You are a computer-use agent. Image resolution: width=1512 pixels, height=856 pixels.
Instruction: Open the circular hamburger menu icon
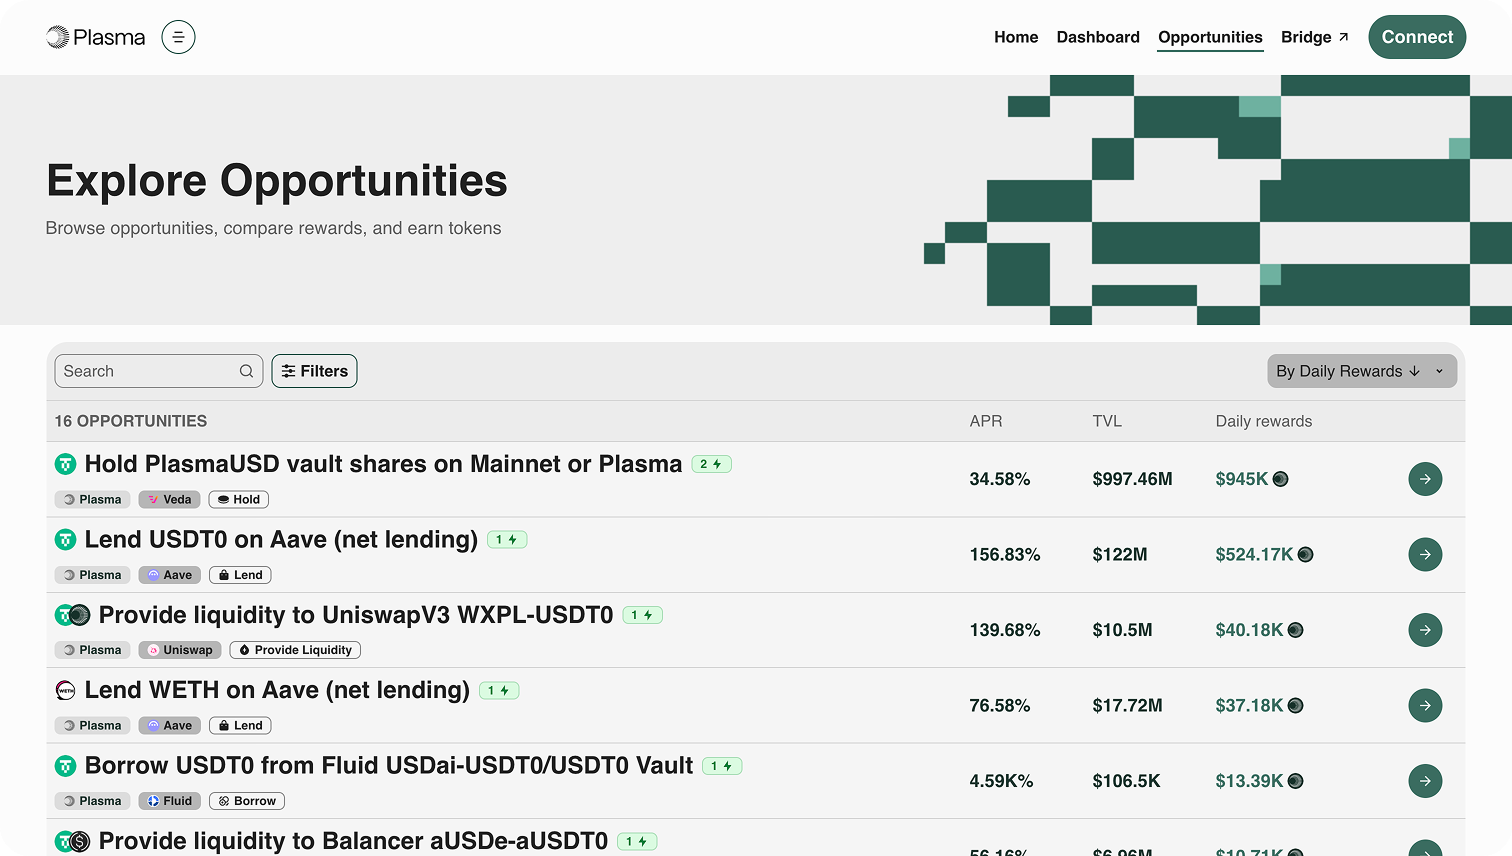(x=178, y=37)
